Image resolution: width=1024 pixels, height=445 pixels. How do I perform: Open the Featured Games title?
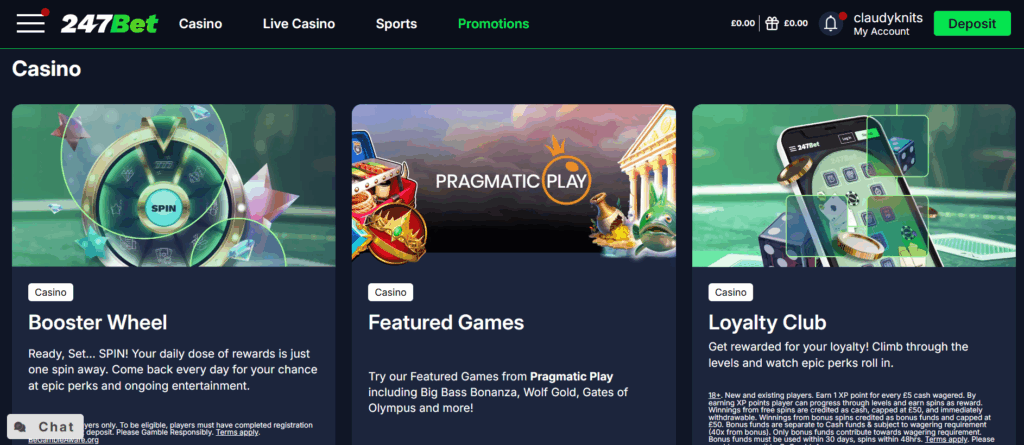pyautogui.click(x=446, y=322)
